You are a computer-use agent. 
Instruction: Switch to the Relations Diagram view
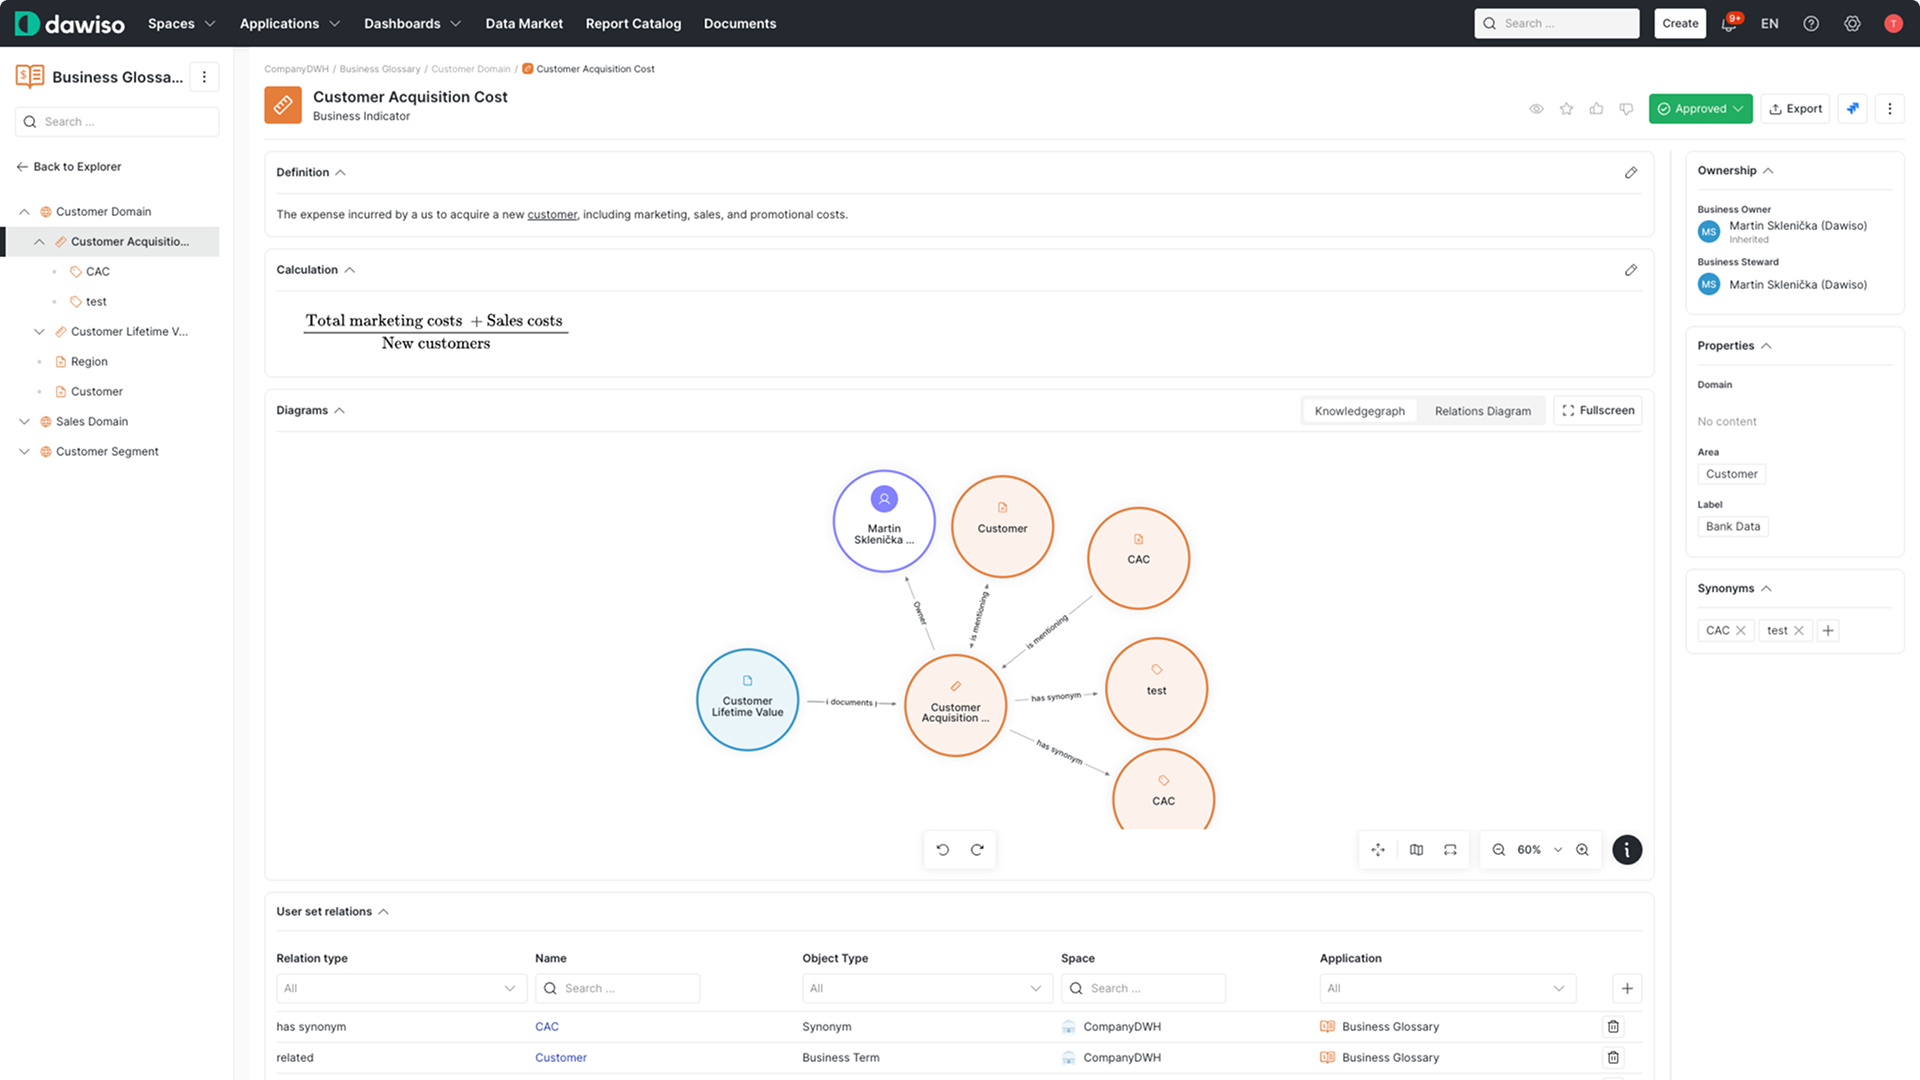point(1483,410)
